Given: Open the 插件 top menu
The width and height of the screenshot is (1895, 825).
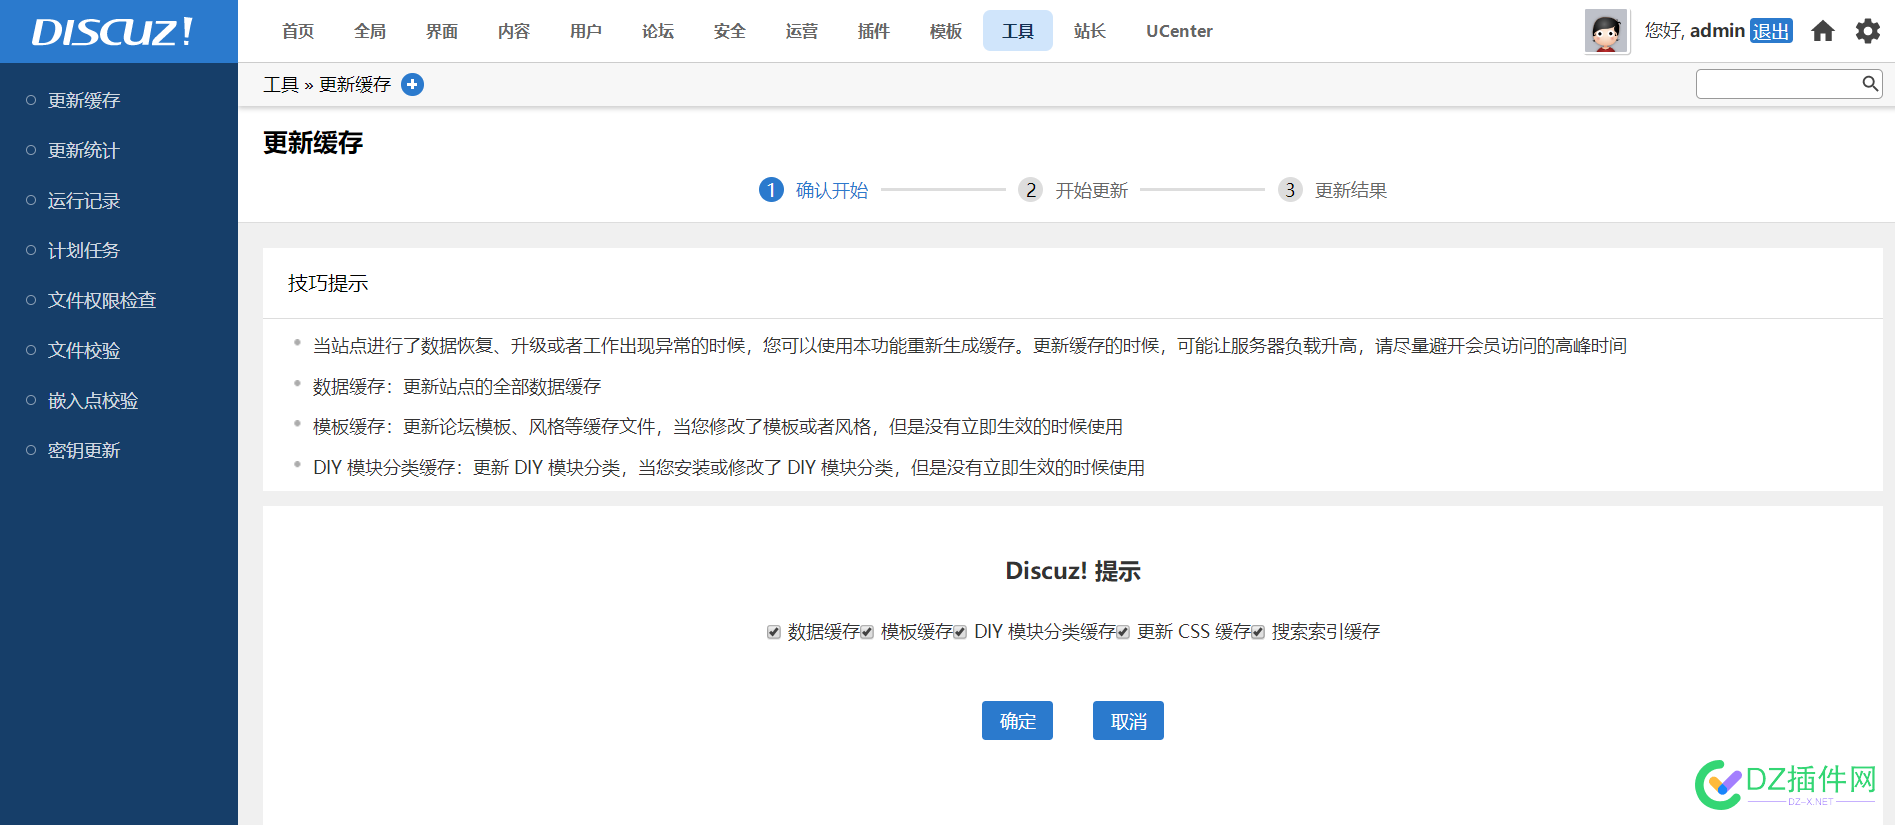Looking at the screenshot, I should pyautogui.click(x=874, y=31).
